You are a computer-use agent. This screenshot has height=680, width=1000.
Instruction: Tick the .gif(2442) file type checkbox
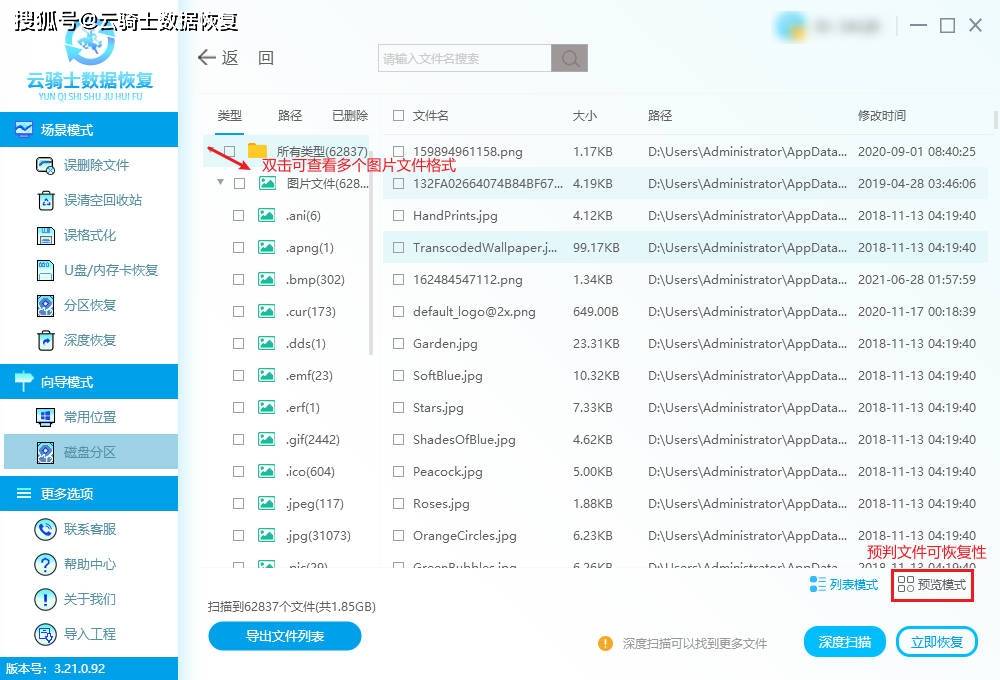(x=238, y=439)
